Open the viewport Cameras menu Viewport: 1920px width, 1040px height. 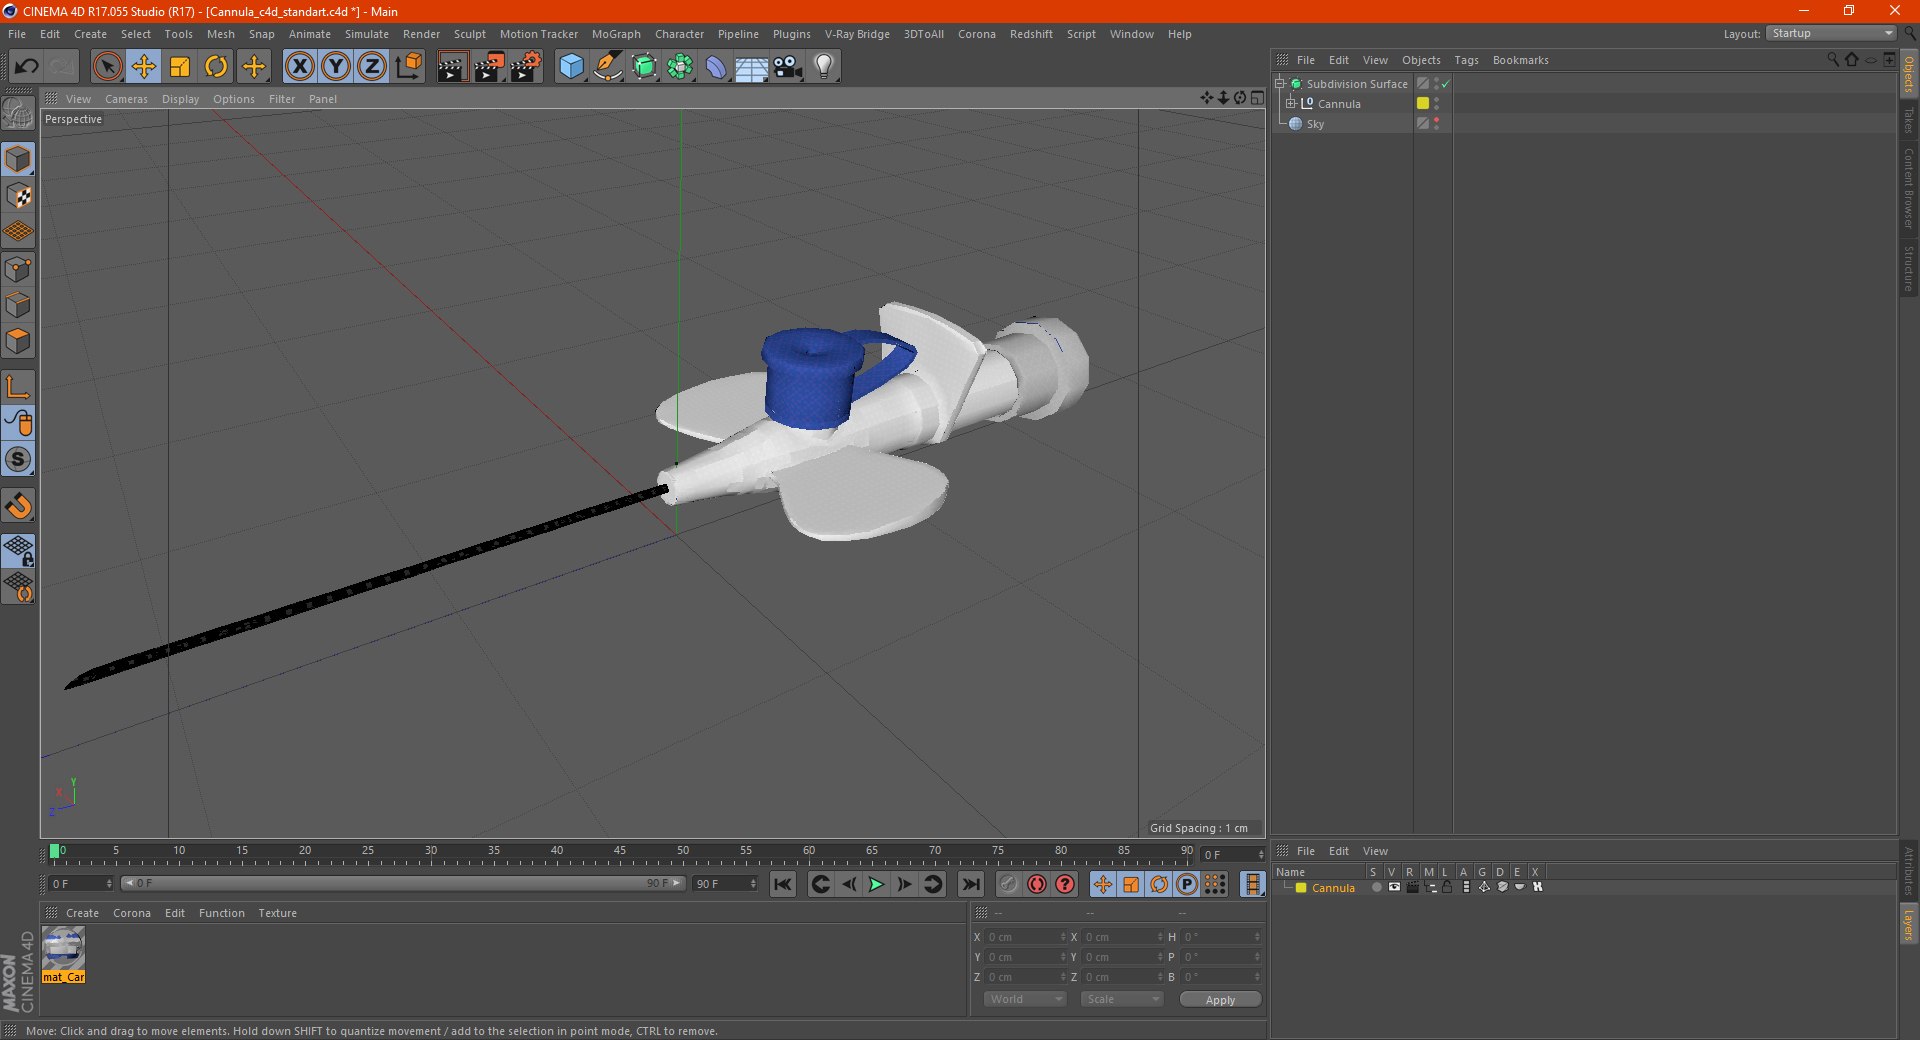pos(126,99)
